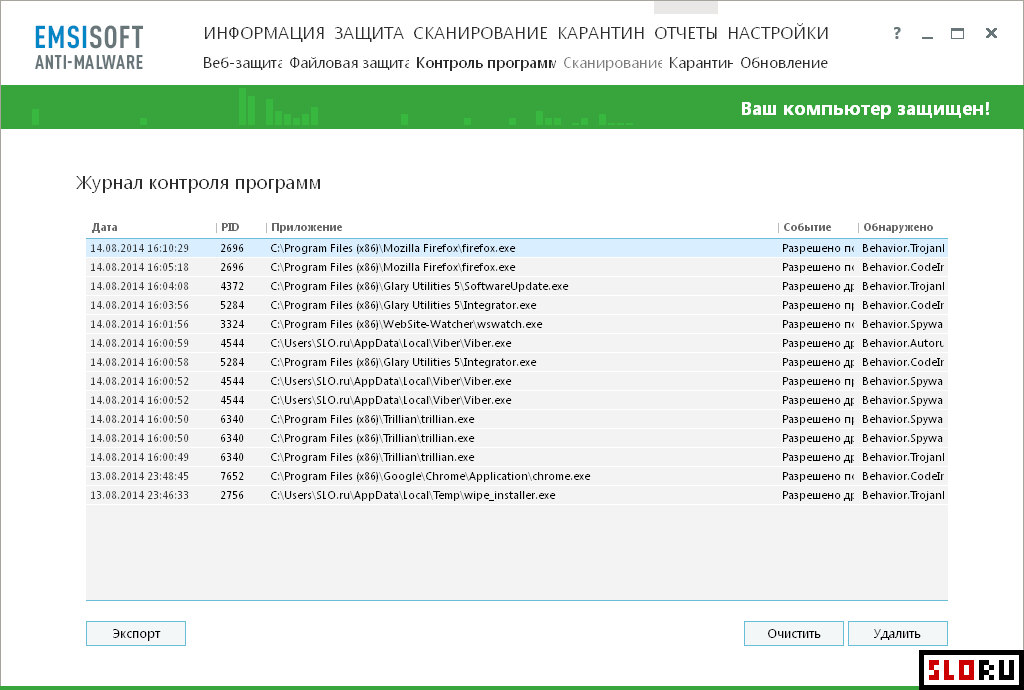Screen dimensions: 1024x690
Task: Select the ОТЧЕТЫ main menu
Action: click(686, 33)
